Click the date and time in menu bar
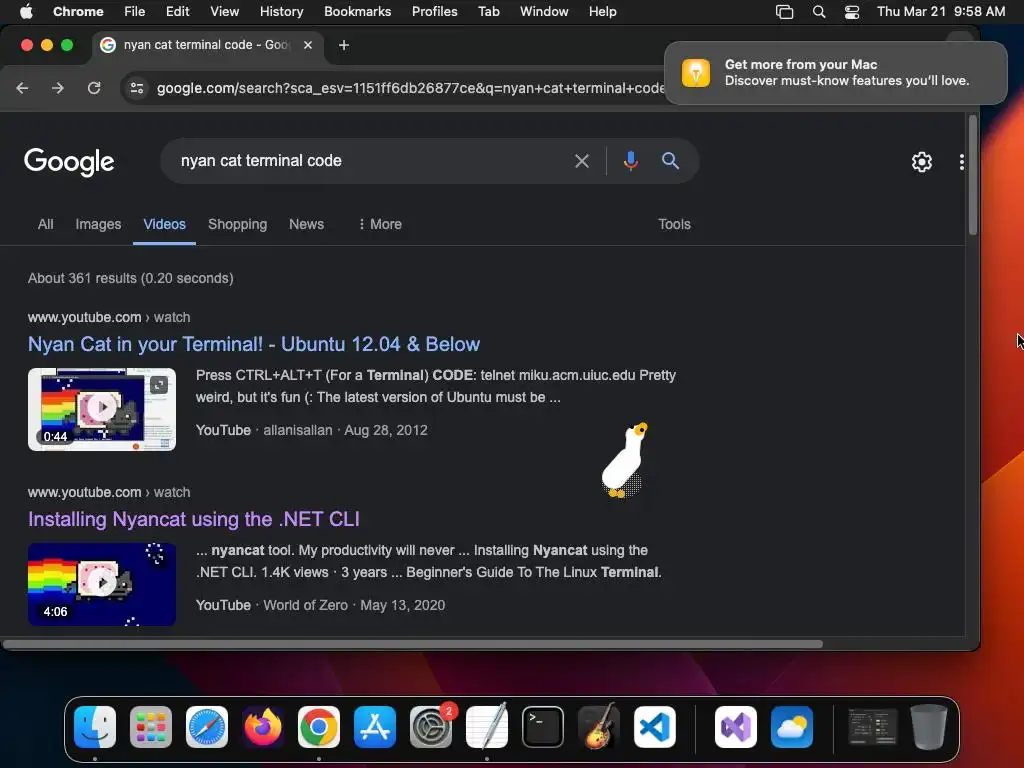Viewport: 1024px width, 768px height. point(941,11)
